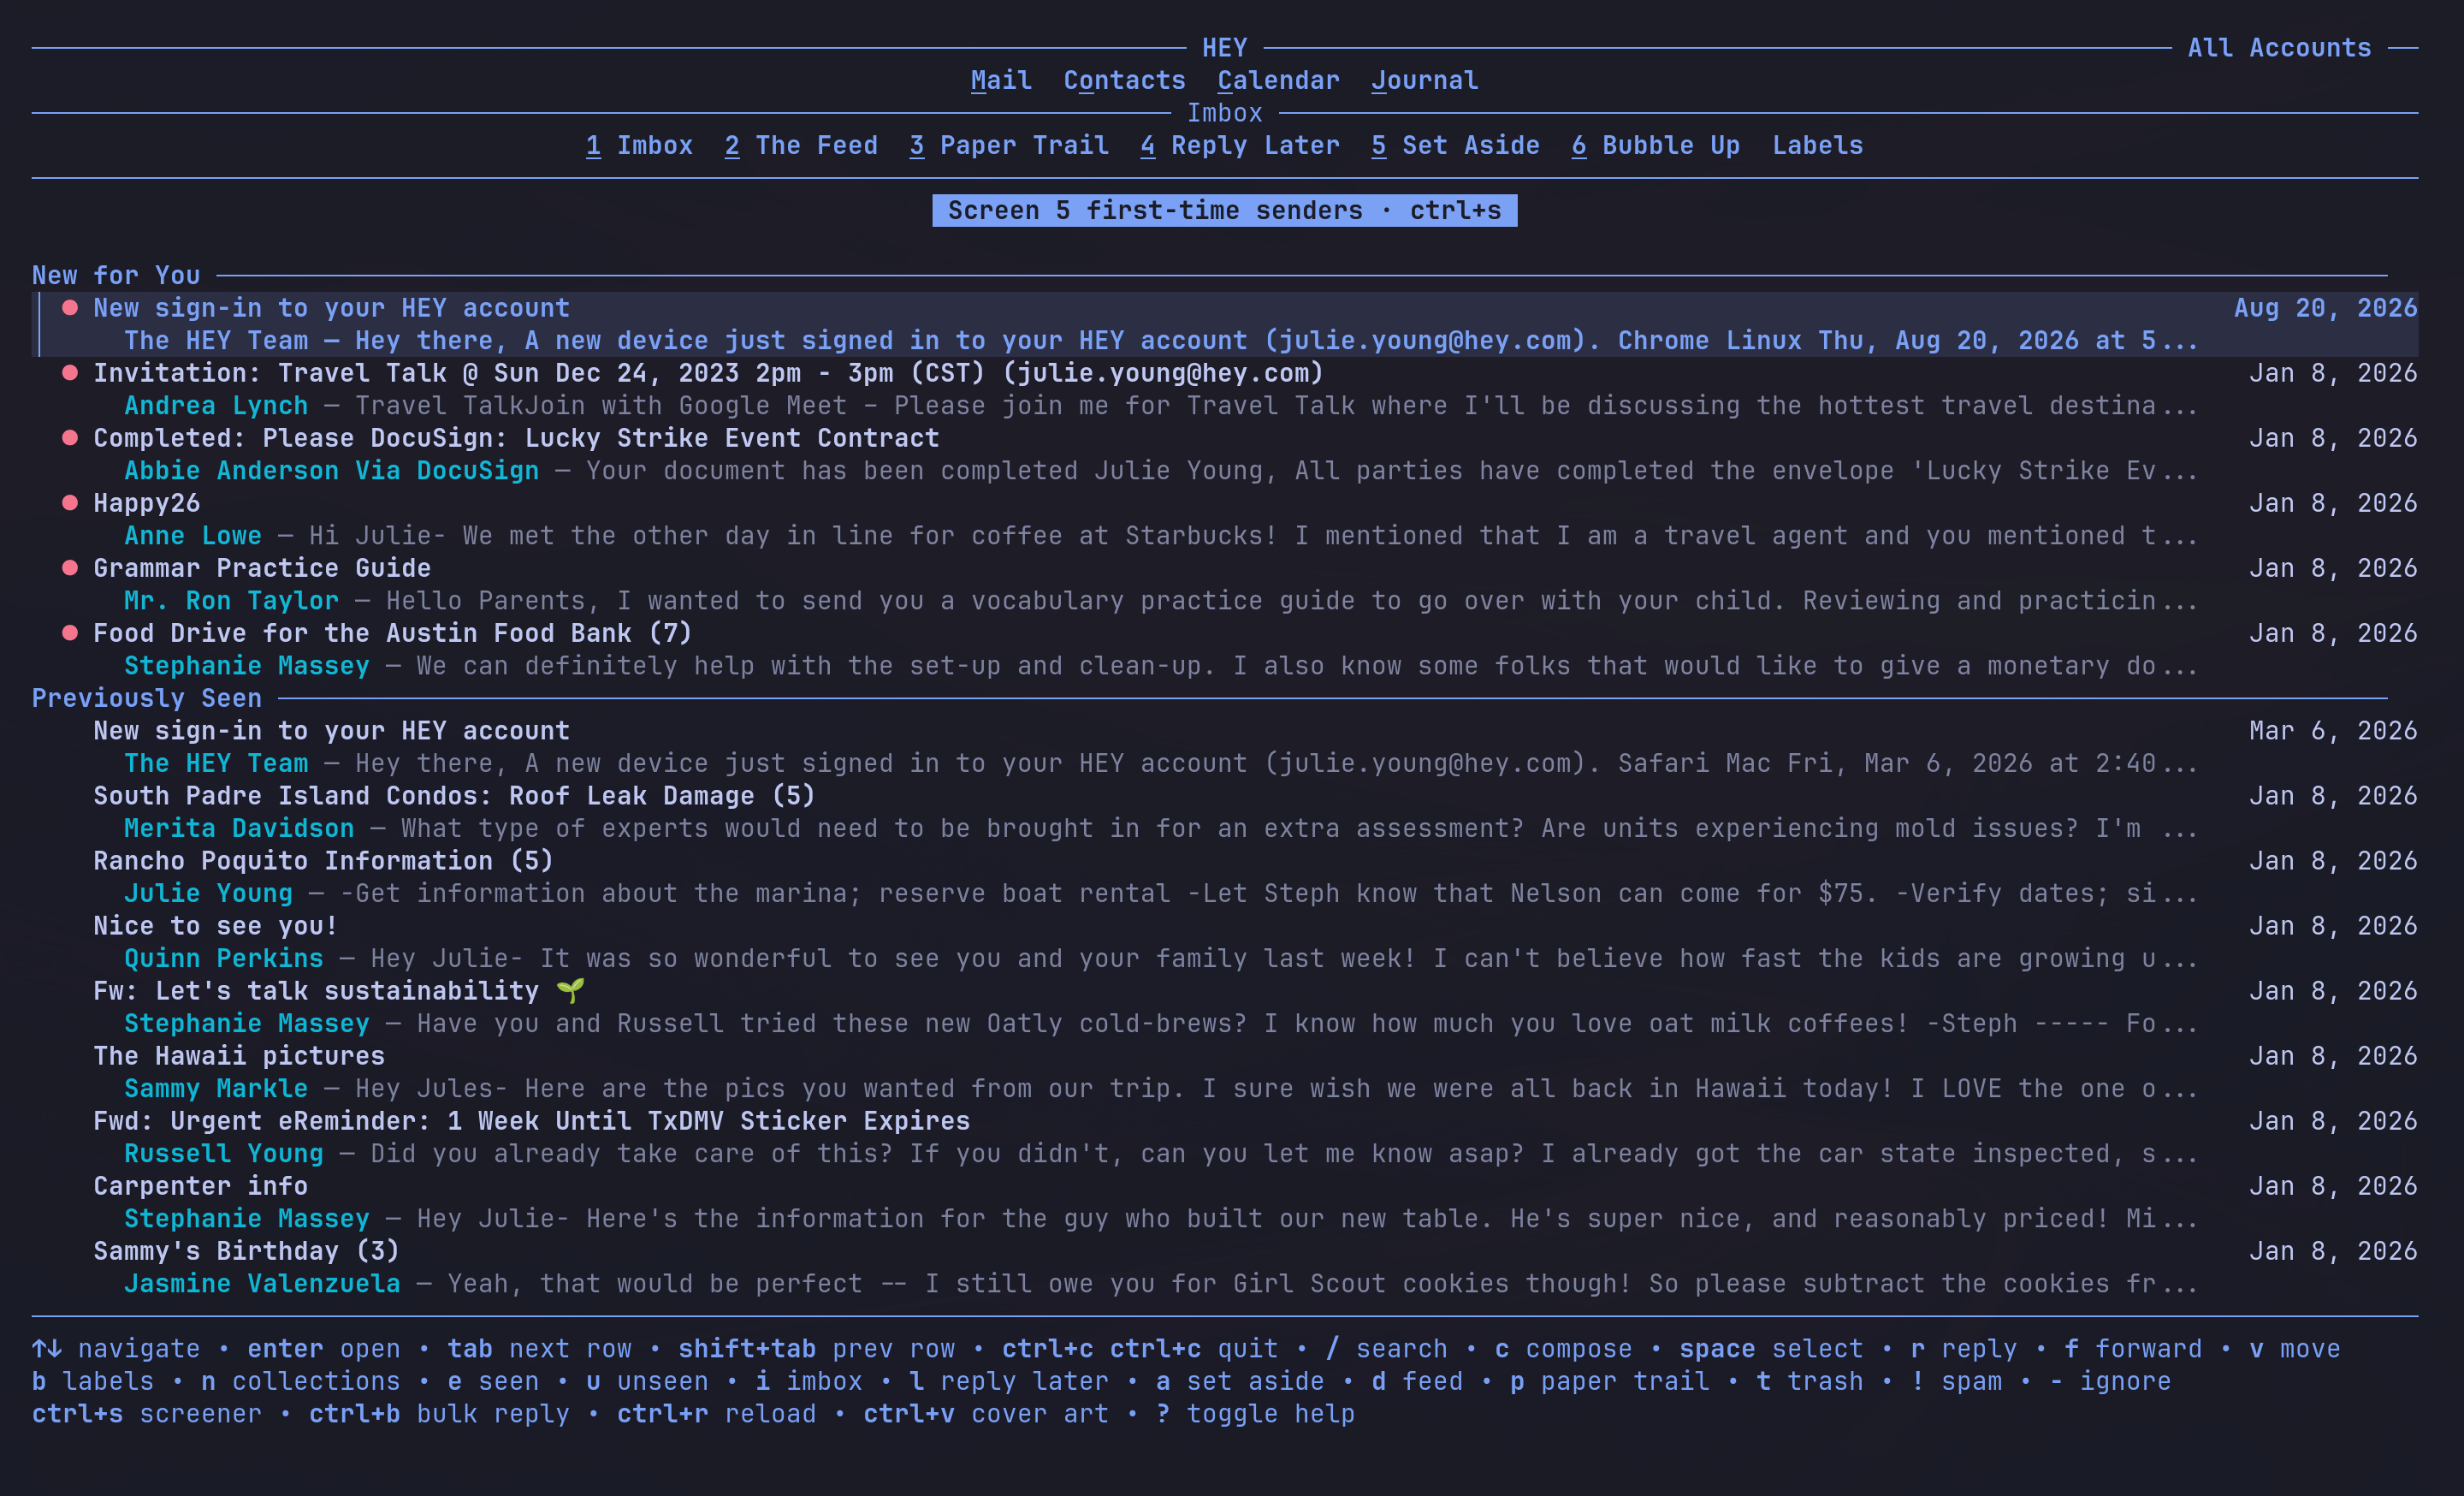Go to the Journal section
This screenshot has height=1496, width=2464.
(x=1424, y=80)
